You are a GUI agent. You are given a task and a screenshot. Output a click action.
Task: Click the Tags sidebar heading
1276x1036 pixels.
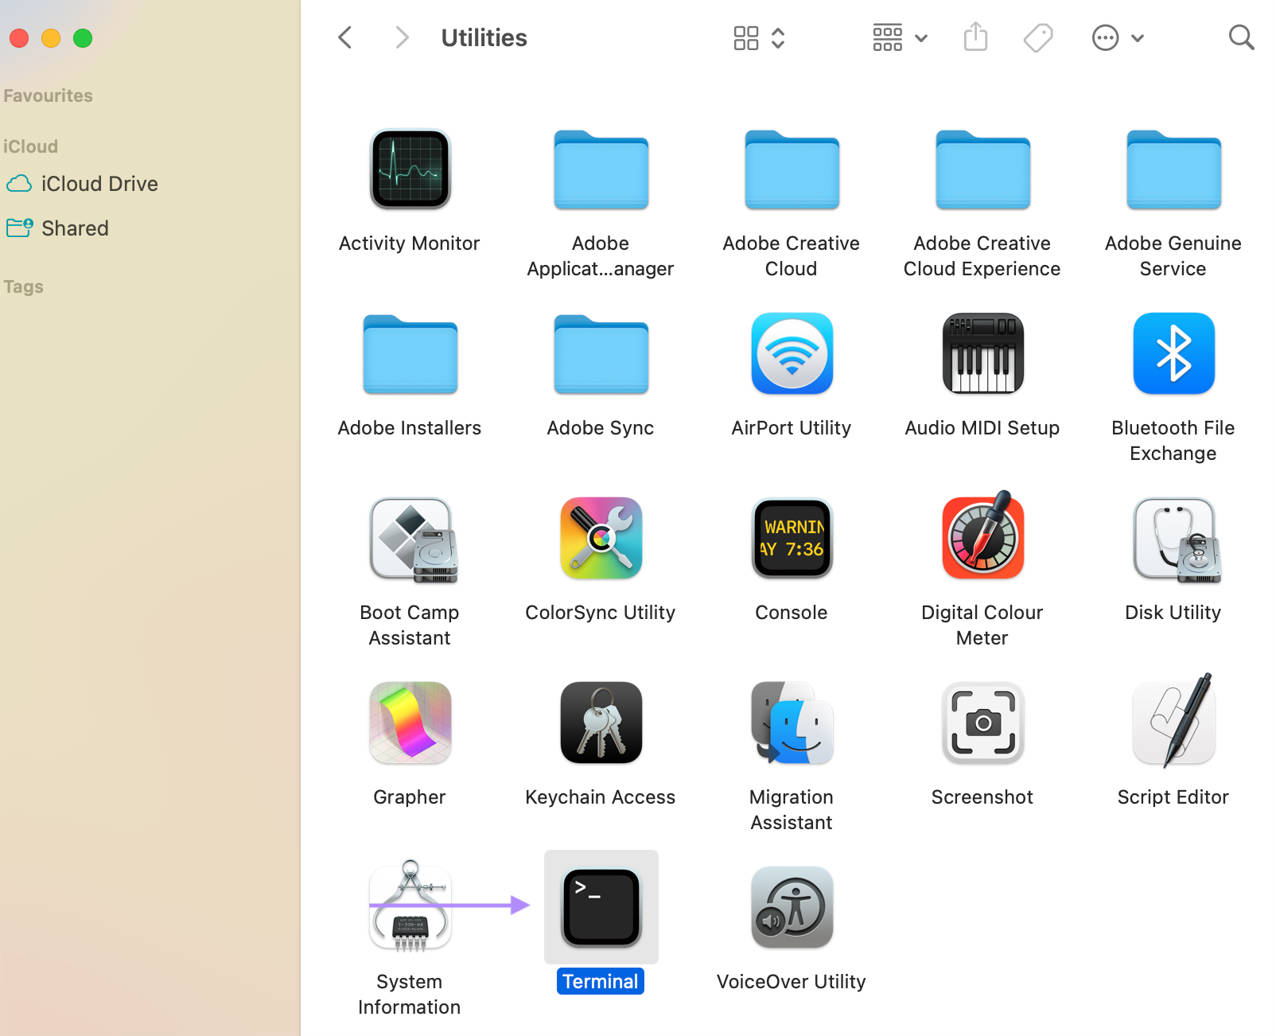pyautogui.click(x=23, y=287)
